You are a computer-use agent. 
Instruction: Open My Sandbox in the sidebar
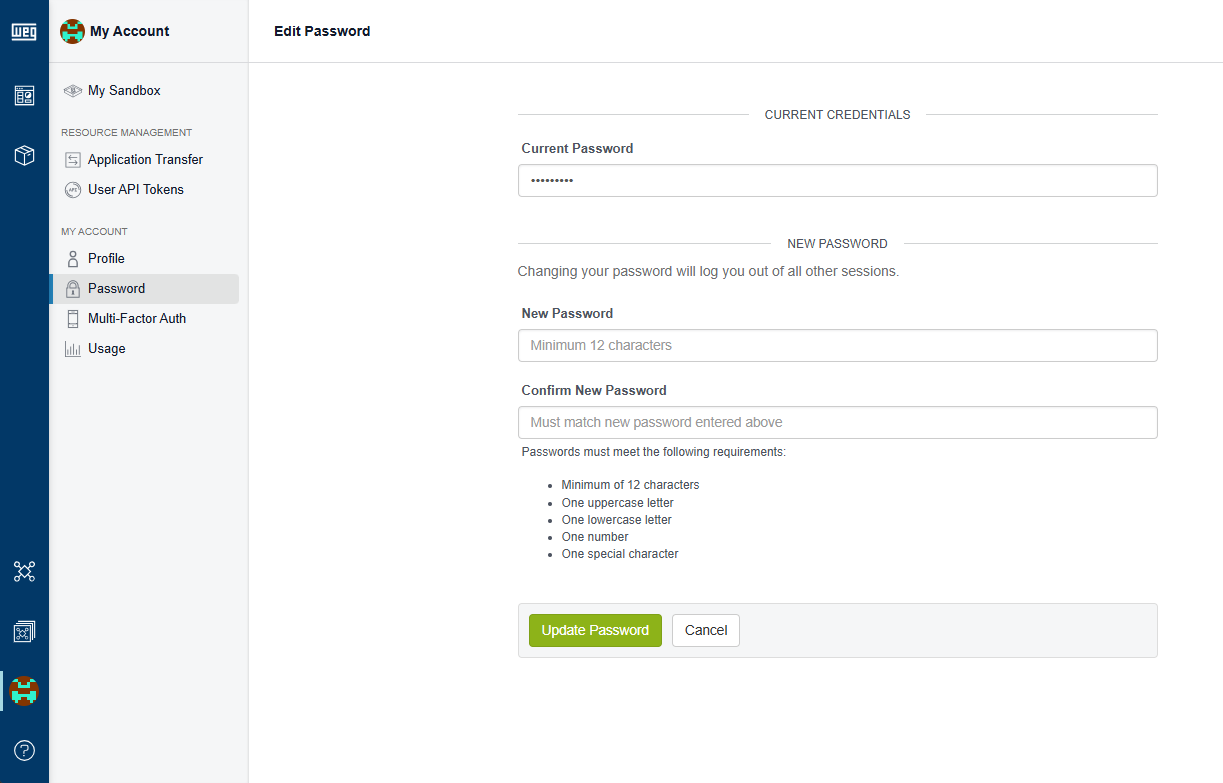click(124, 91)
